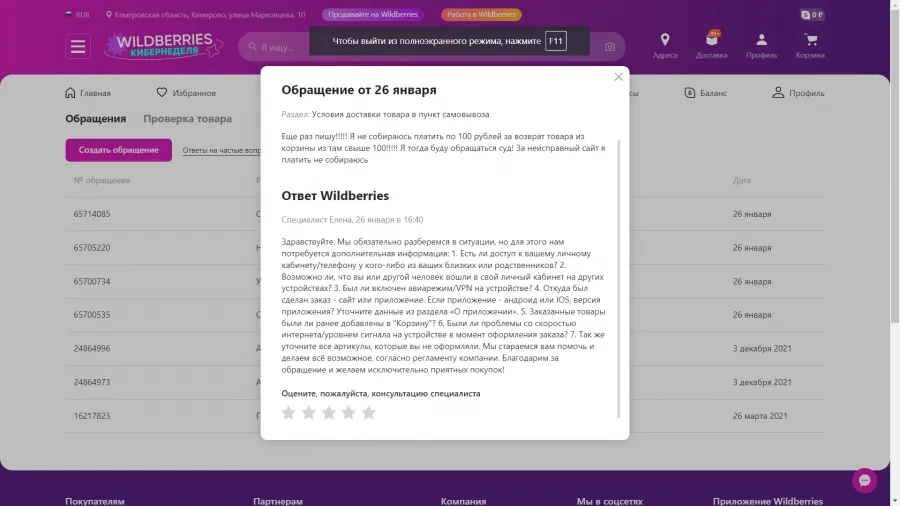Open the hamburger catalog menu
900x506 pixels.
[77, 46]
